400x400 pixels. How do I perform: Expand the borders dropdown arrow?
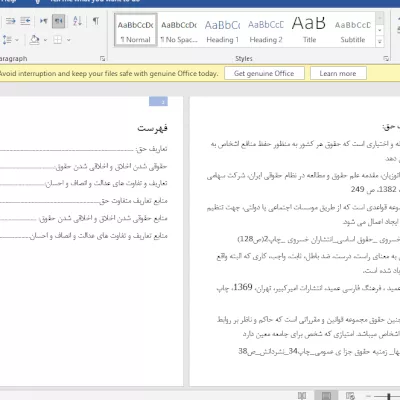tap(69, 40)
